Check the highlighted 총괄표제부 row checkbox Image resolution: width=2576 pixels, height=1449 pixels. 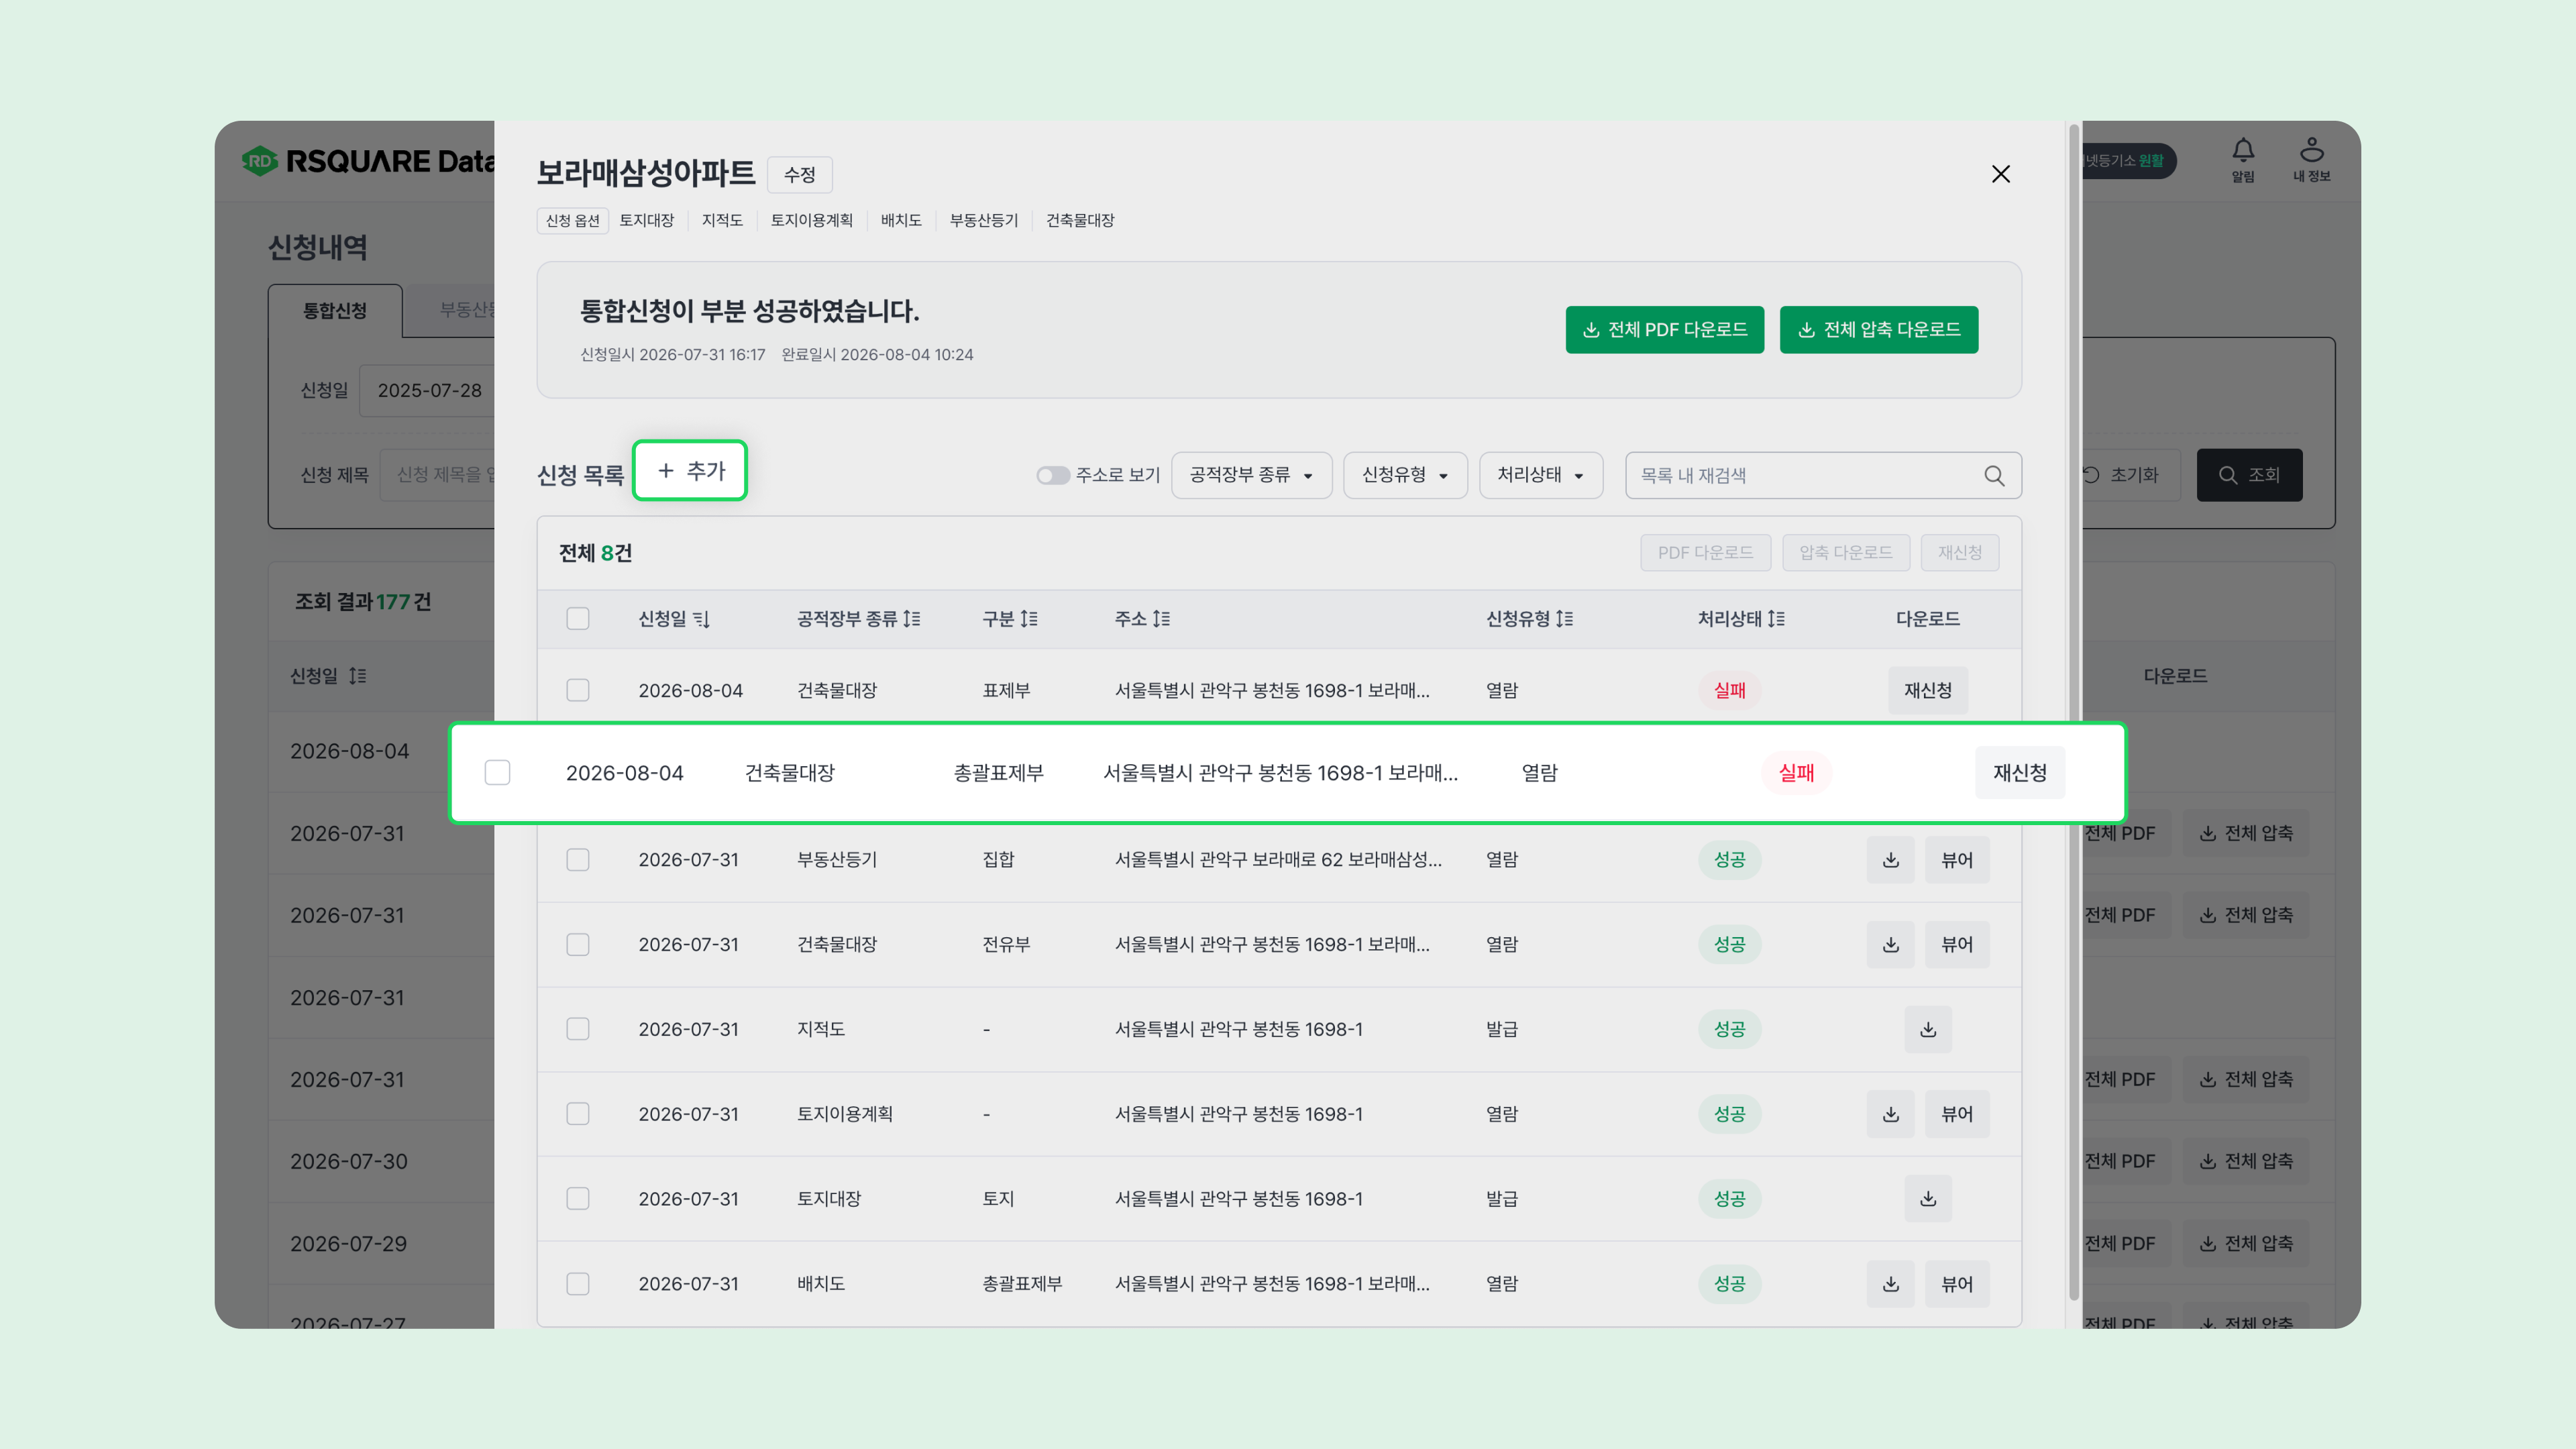(x=497, y=773)
